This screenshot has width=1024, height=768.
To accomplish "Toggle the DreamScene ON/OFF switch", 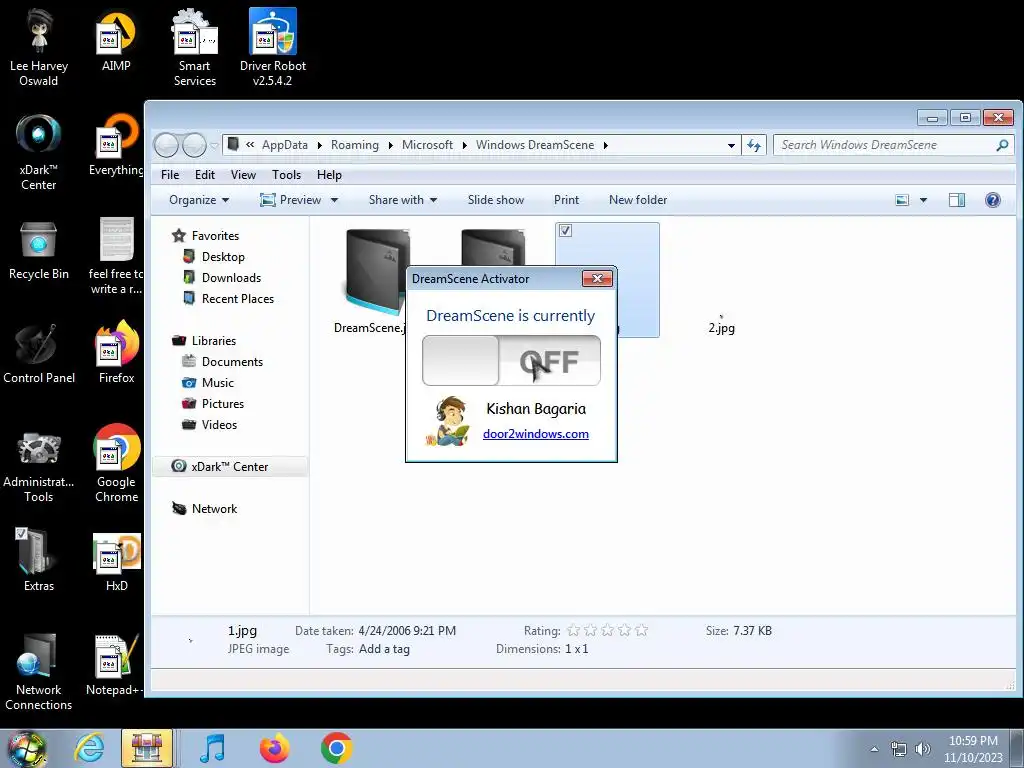I will (511, 360).
